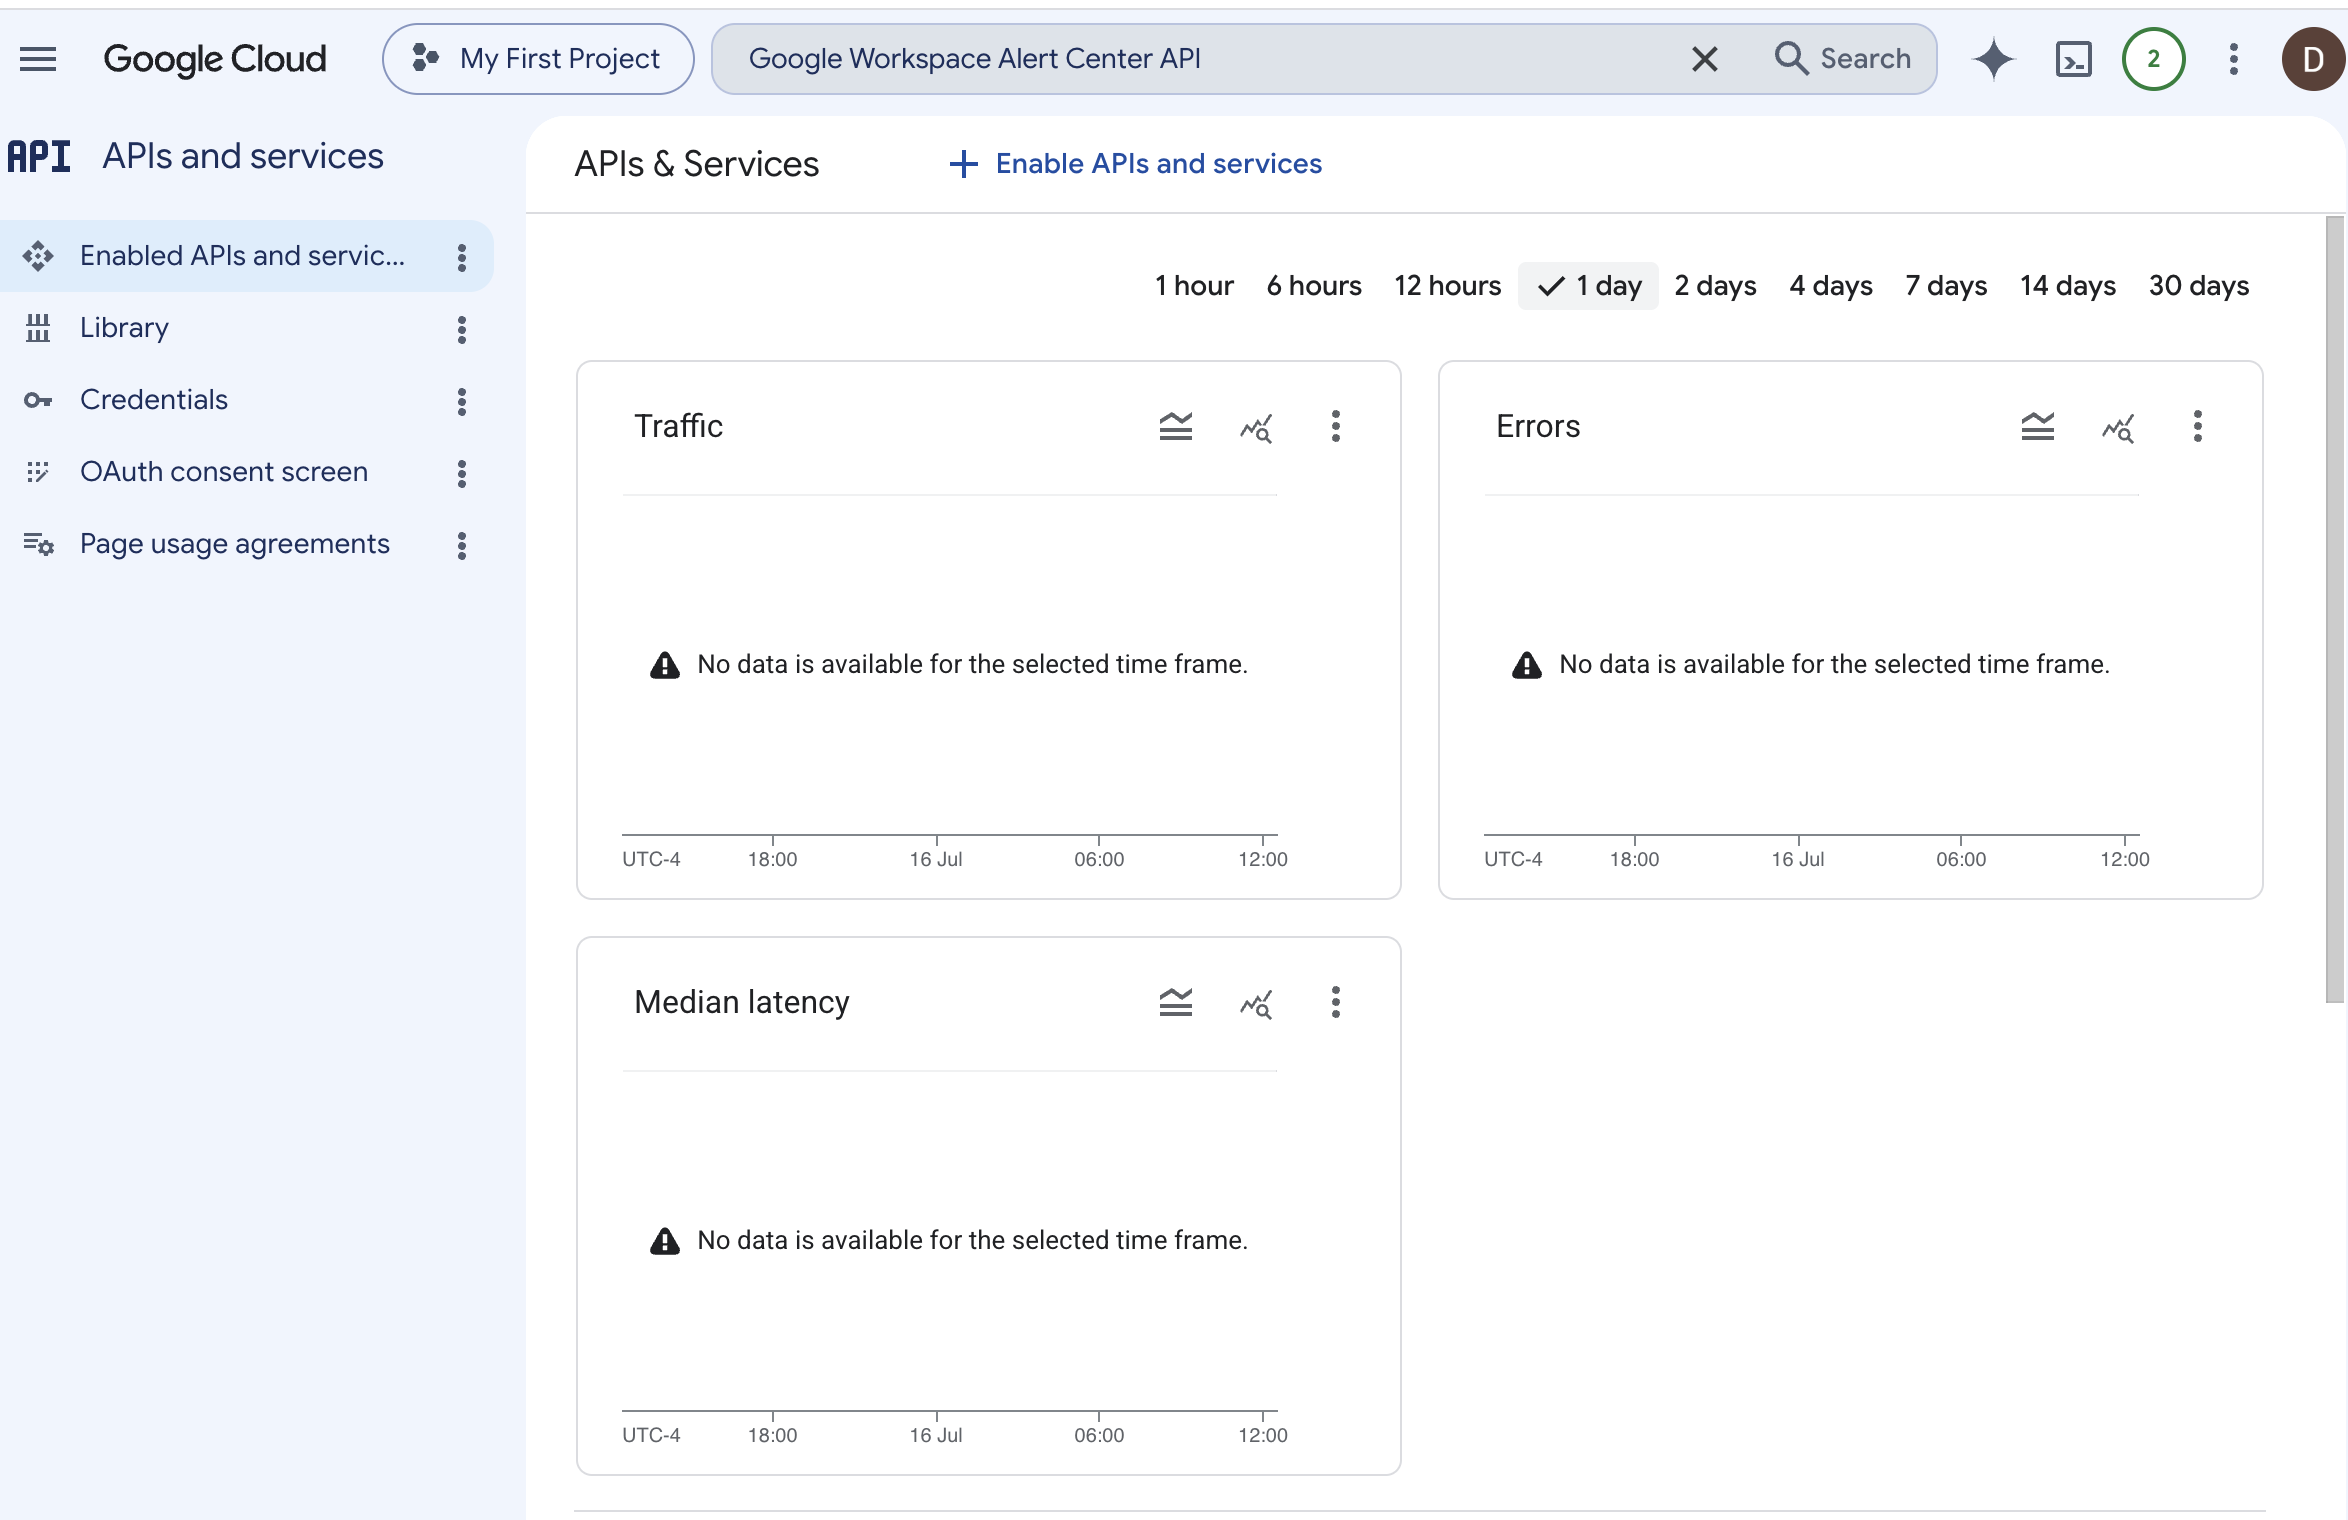Viewport: 2348px width, 1520px height.
Task: Select the 6 hours time range
Action: [x=1314, y=286]
